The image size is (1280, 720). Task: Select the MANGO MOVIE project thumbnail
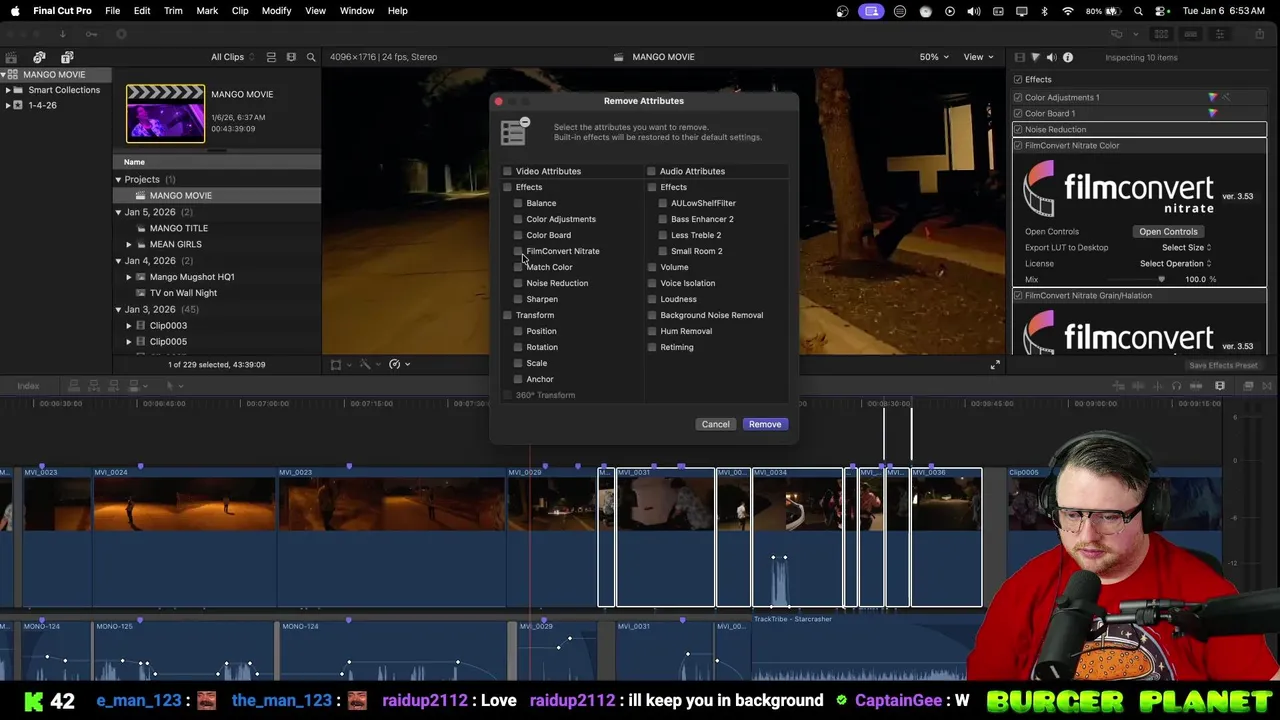(165, 113)
